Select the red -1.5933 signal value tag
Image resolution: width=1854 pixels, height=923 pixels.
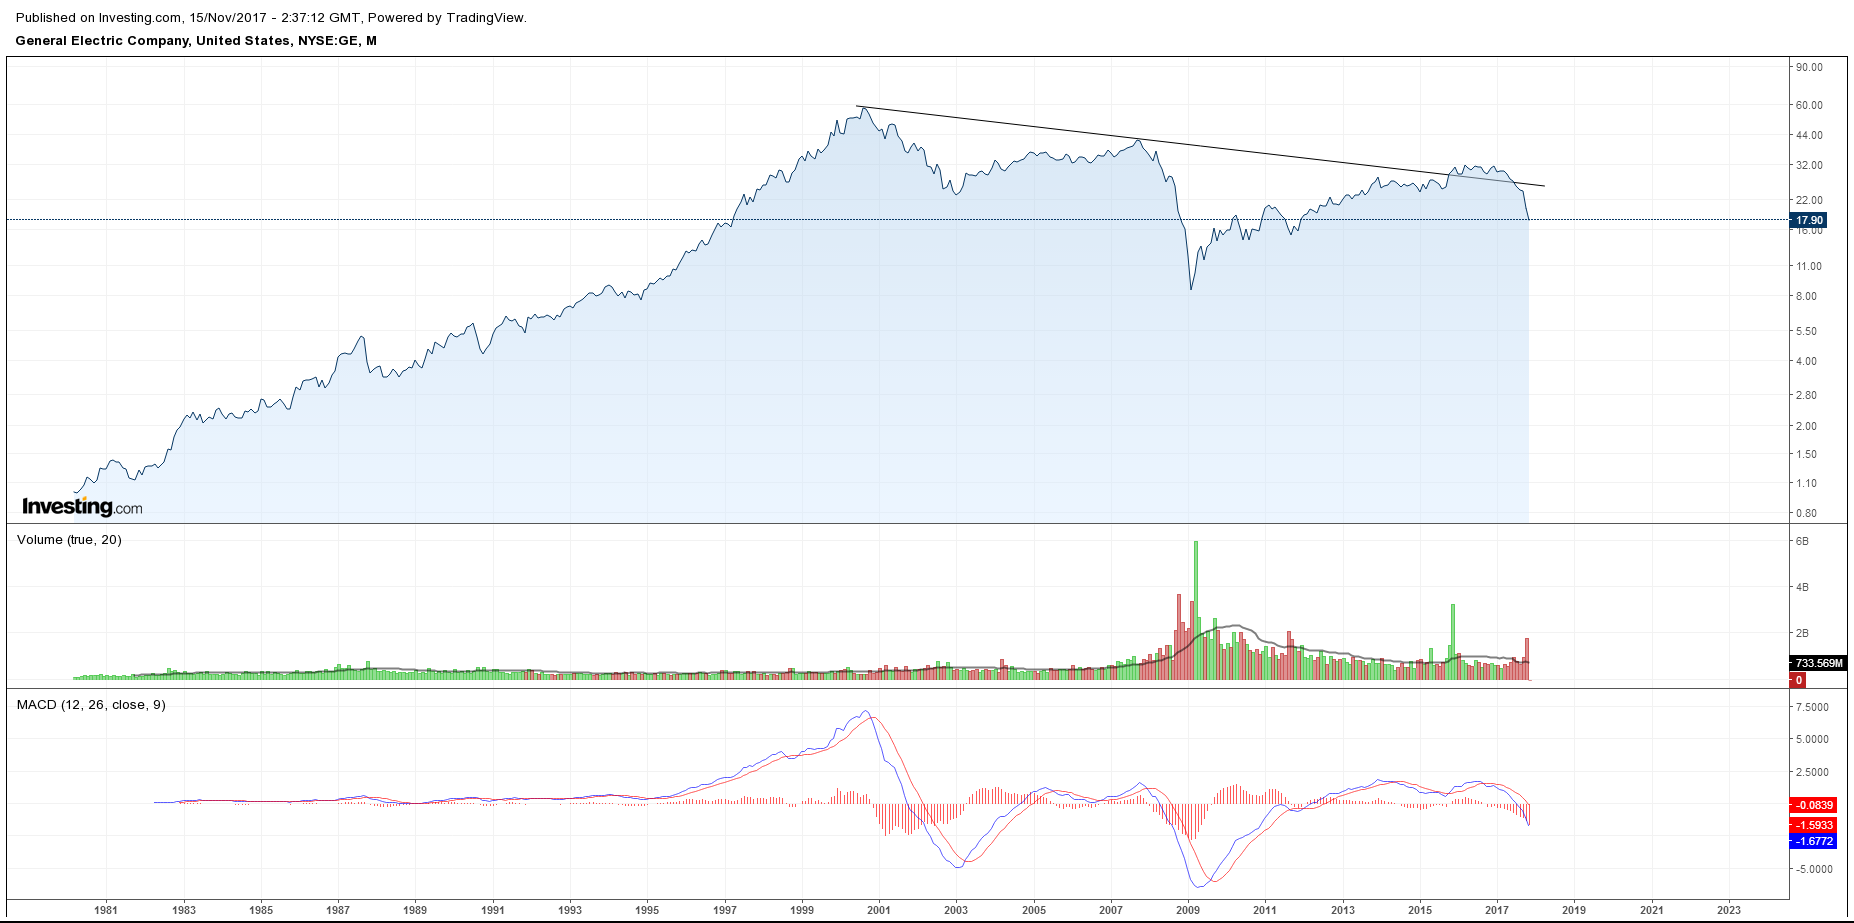1813,825
